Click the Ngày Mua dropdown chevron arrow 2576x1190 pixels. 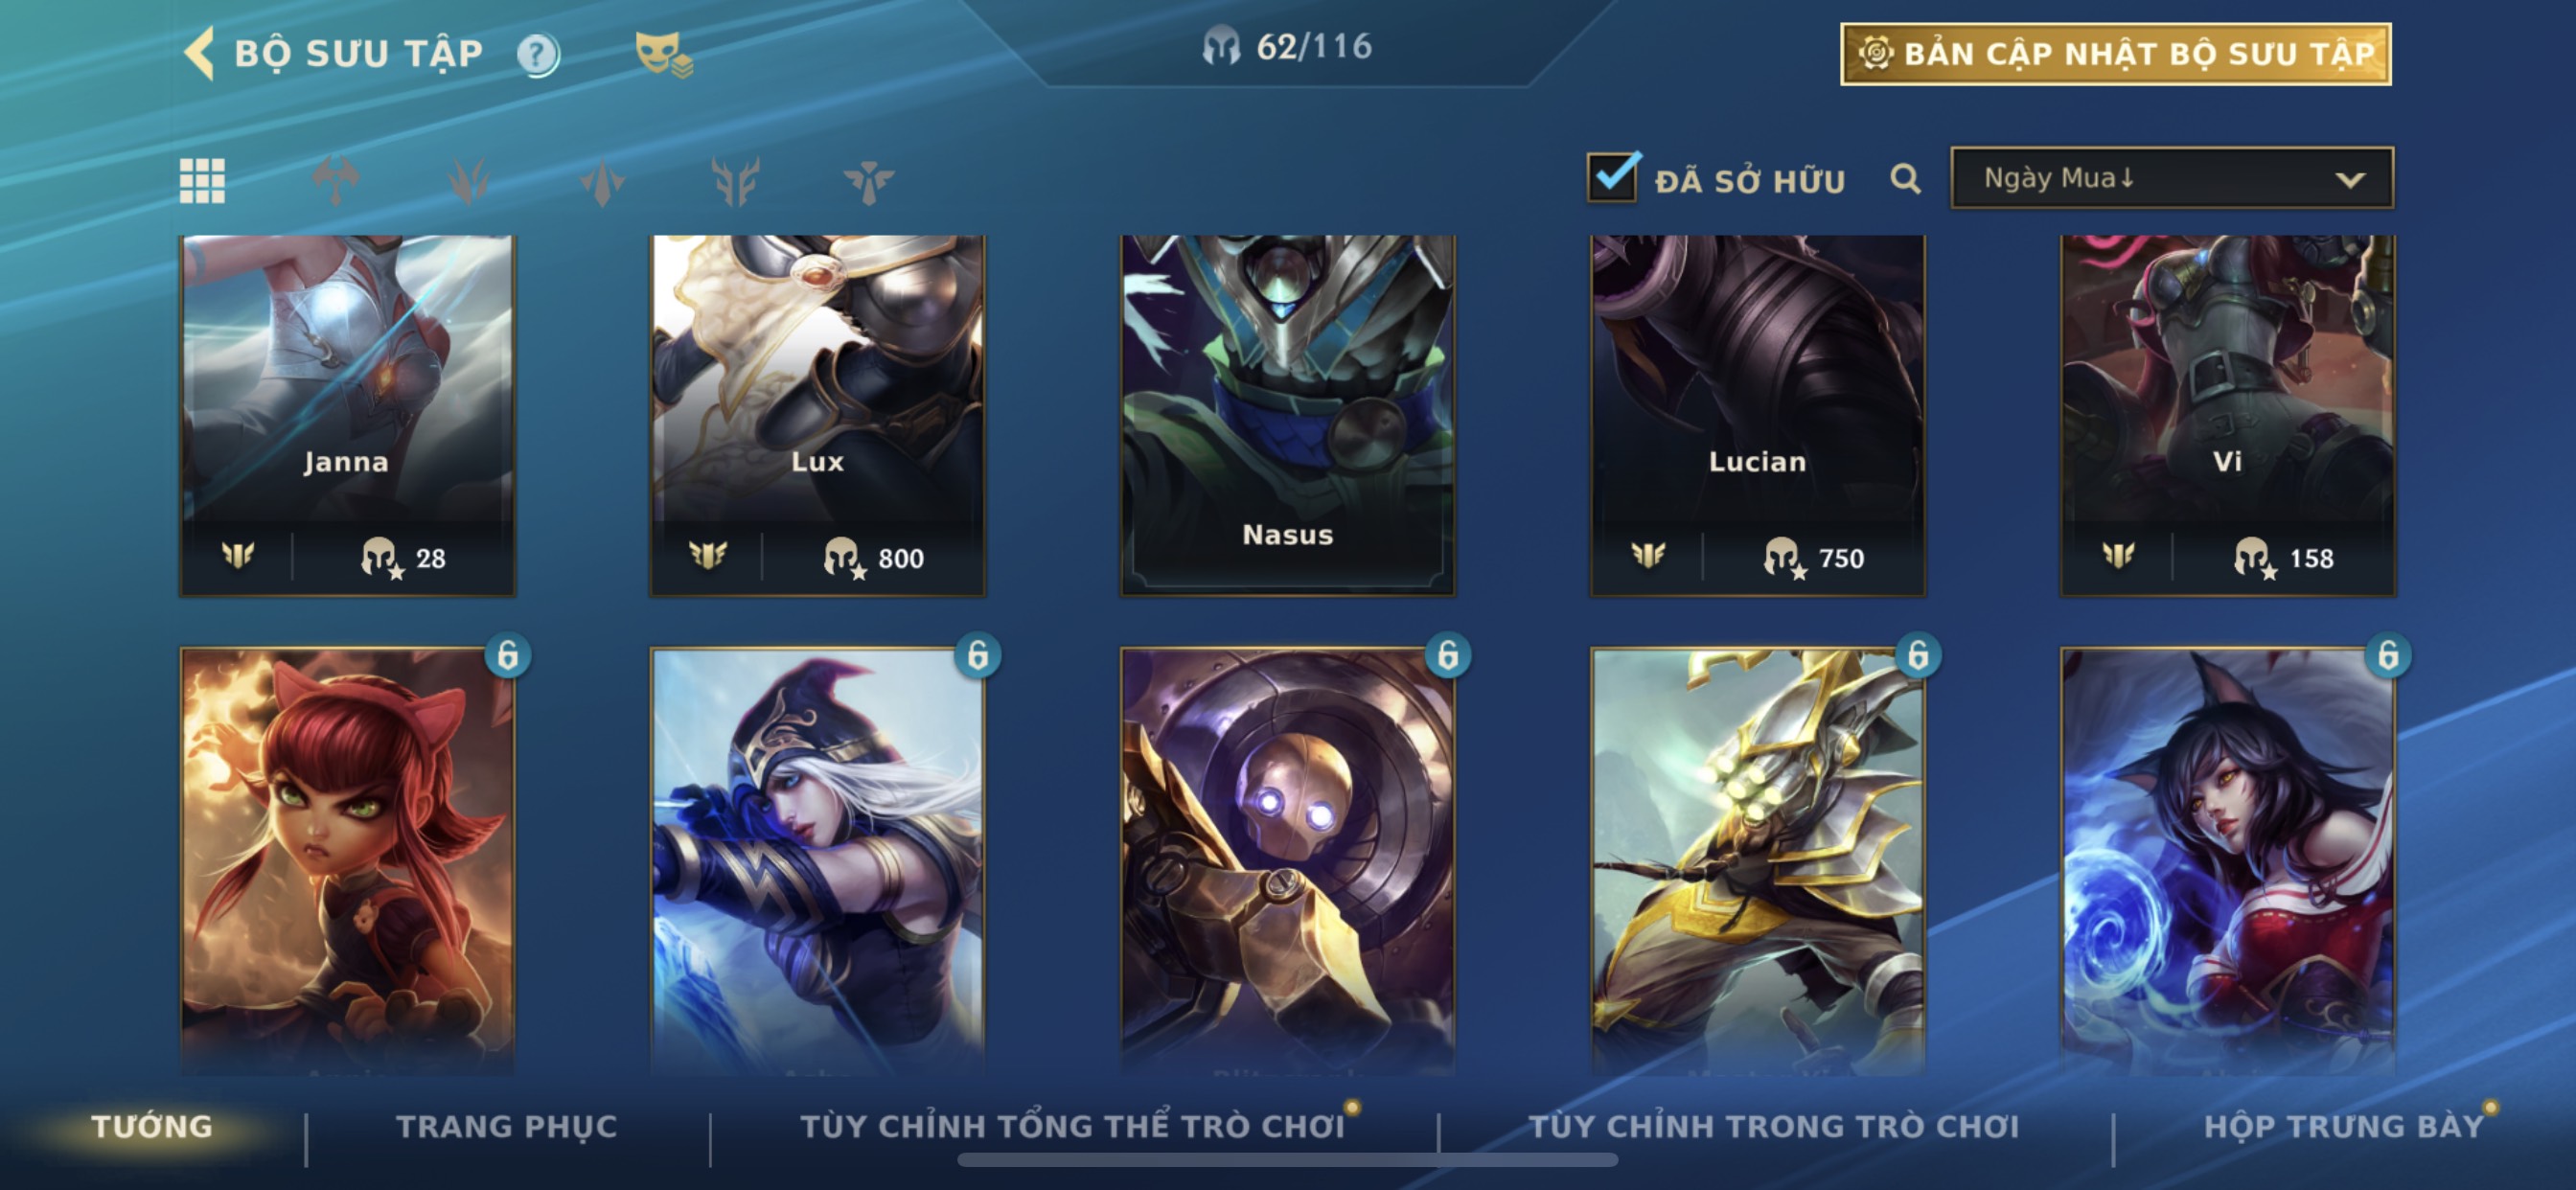(2350, 180)
